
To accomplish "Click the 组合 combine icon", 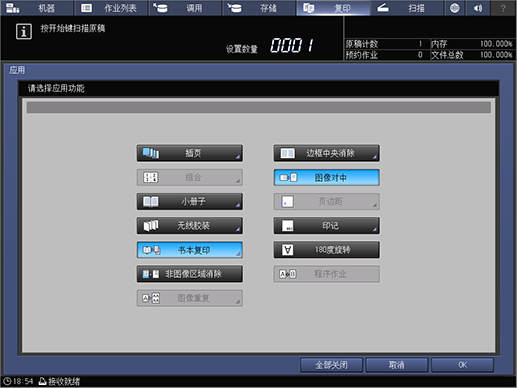I will click(x=151, y=177).
